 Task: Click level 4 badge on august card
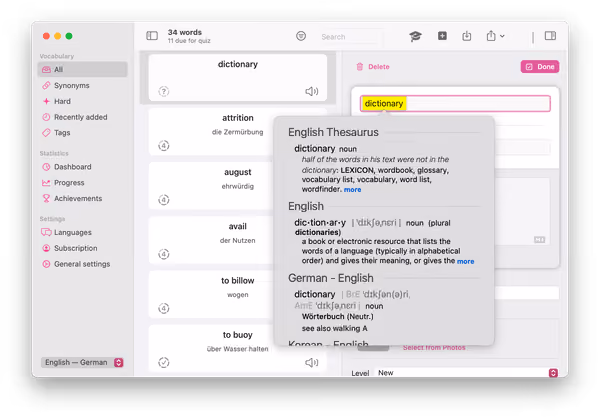point(164,200)
